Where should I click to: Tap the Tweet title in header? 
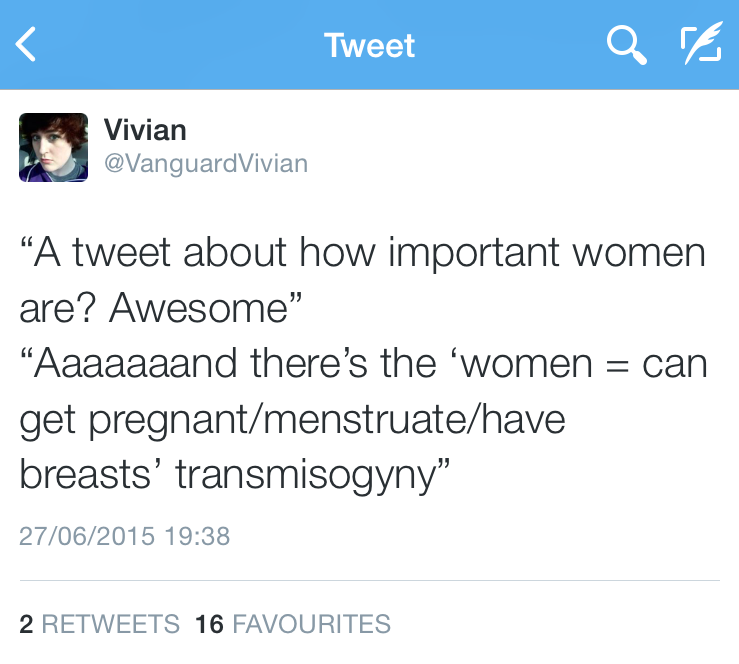pos(369,45)
